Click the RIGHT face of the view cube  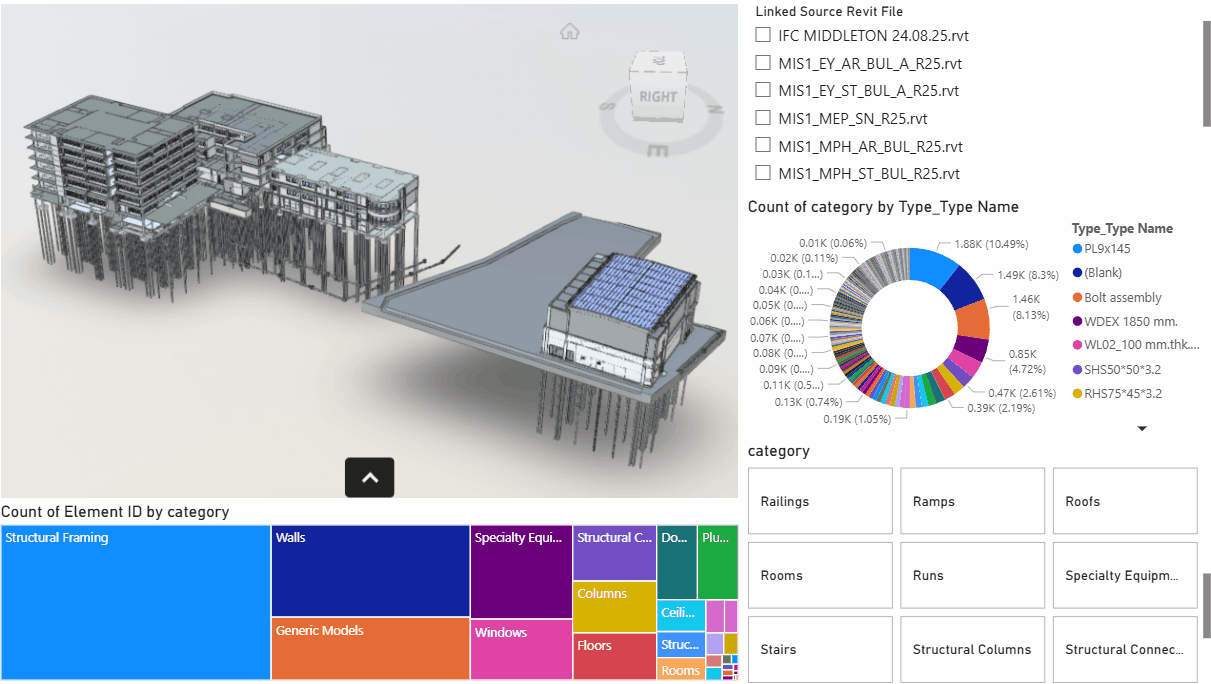pos(658,96)
